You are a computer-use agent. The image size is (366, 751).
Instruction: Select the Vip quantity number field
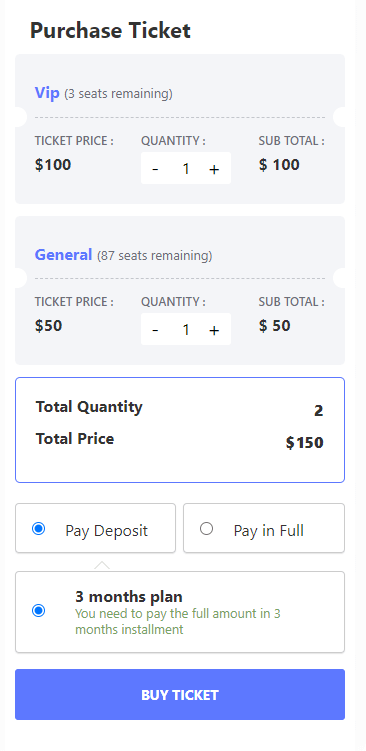tap(185, 169)
